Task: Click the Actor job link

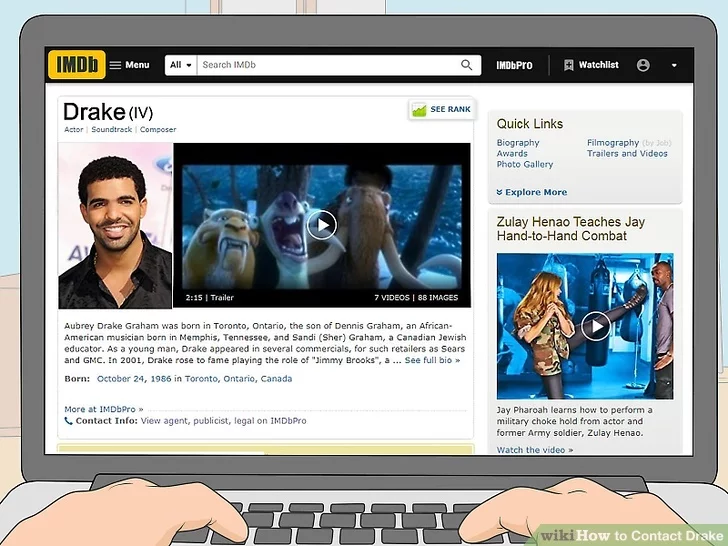Action: point(73,130)
